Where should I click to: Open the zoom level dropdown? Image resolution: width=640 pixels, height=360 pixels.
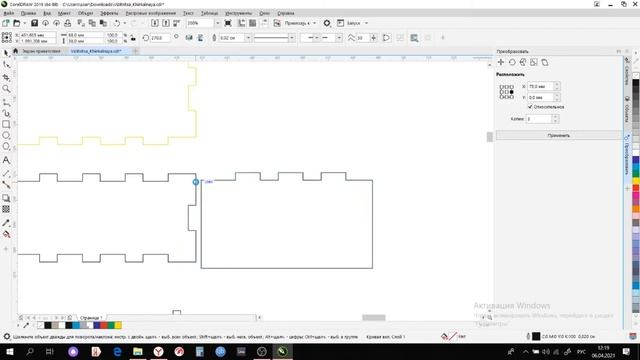coord(217,23)
